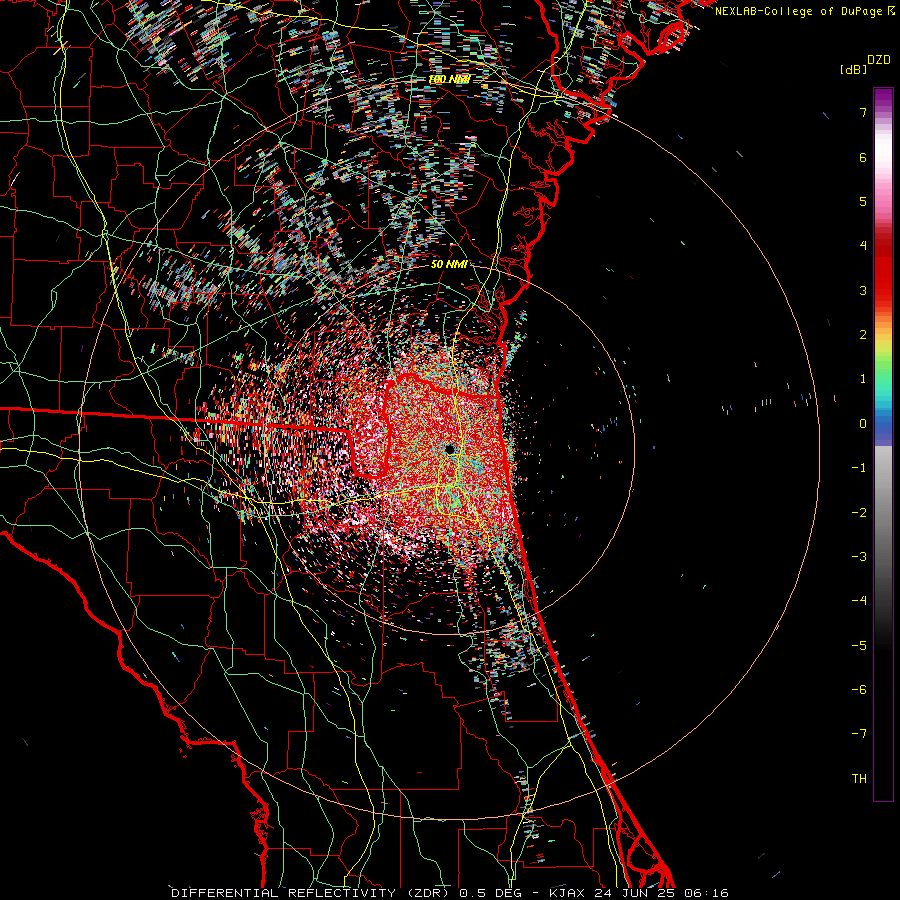The width and height of the screenshot is (900, 900).
Task: Click the [dB] unit label
Action: click(x=854, y=69)
